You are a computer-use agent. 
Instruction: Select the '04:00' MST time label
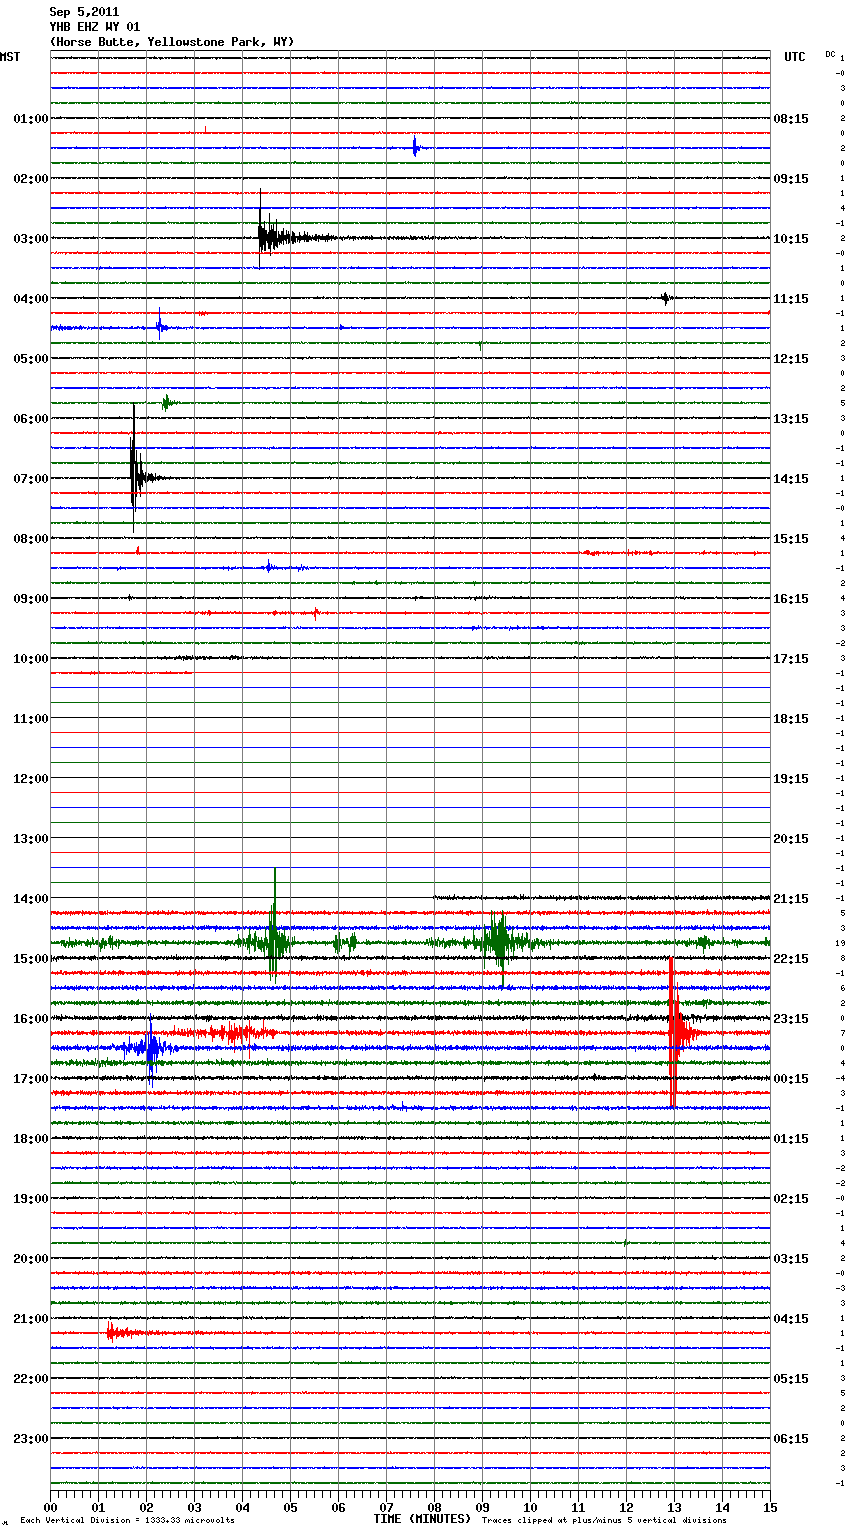tap(31, 299)
